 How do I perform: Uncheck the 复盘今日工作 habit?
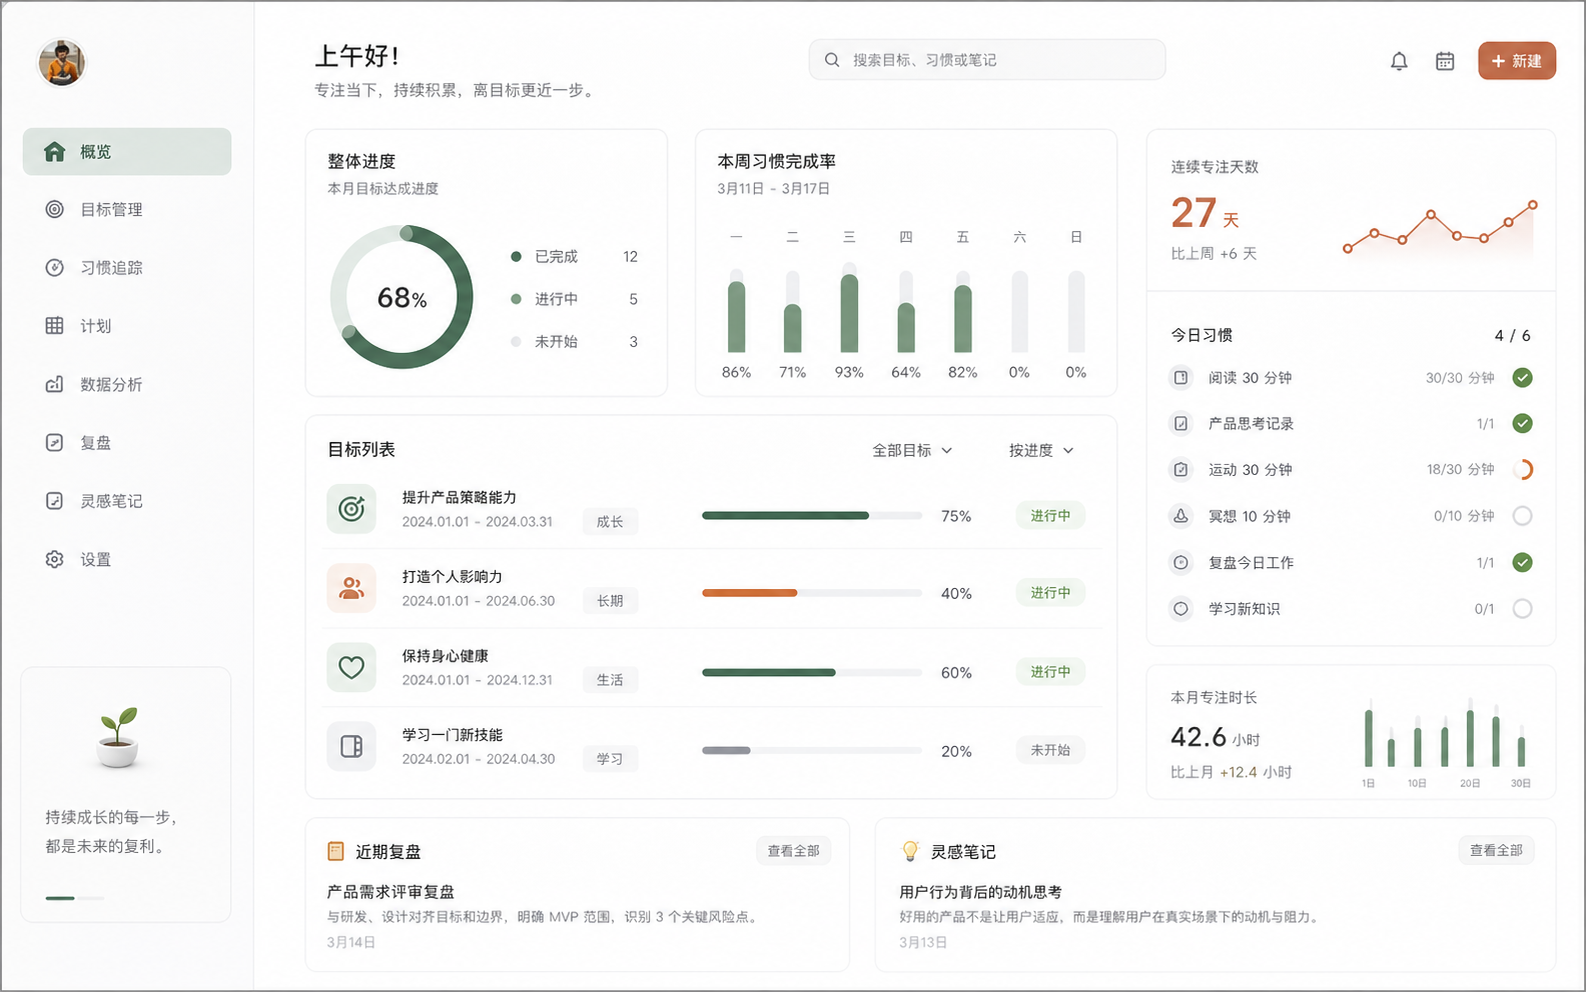[1522, 562]
